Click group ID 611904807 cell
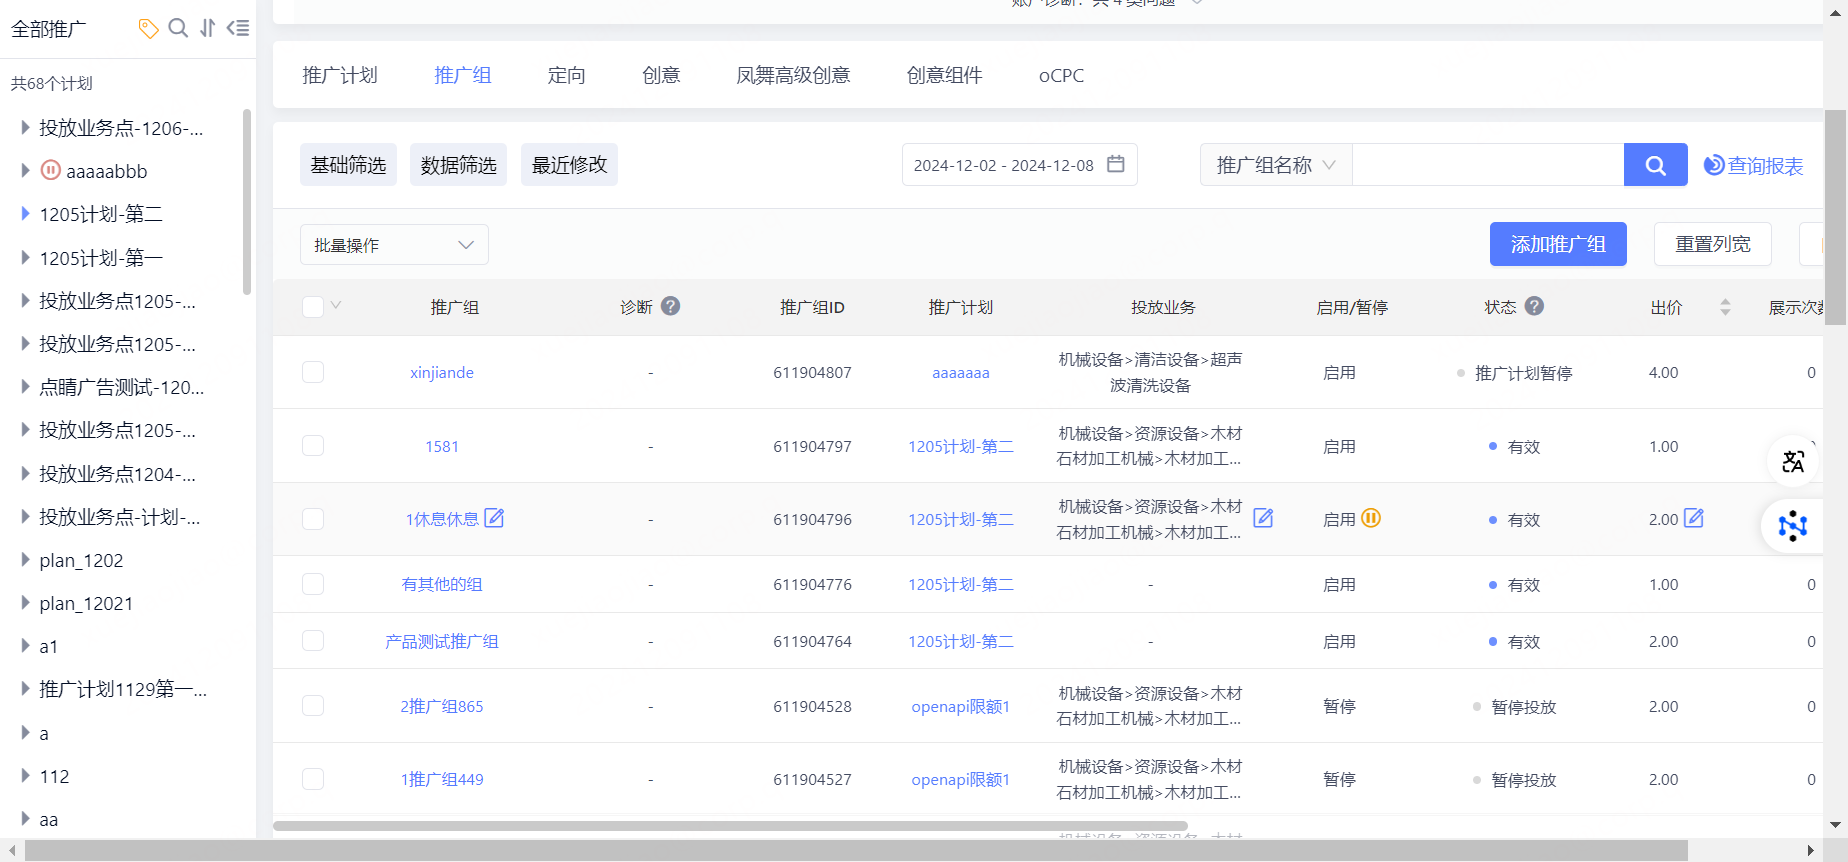This screenshot has height=862, width=1848. click(x=812, y=372)
